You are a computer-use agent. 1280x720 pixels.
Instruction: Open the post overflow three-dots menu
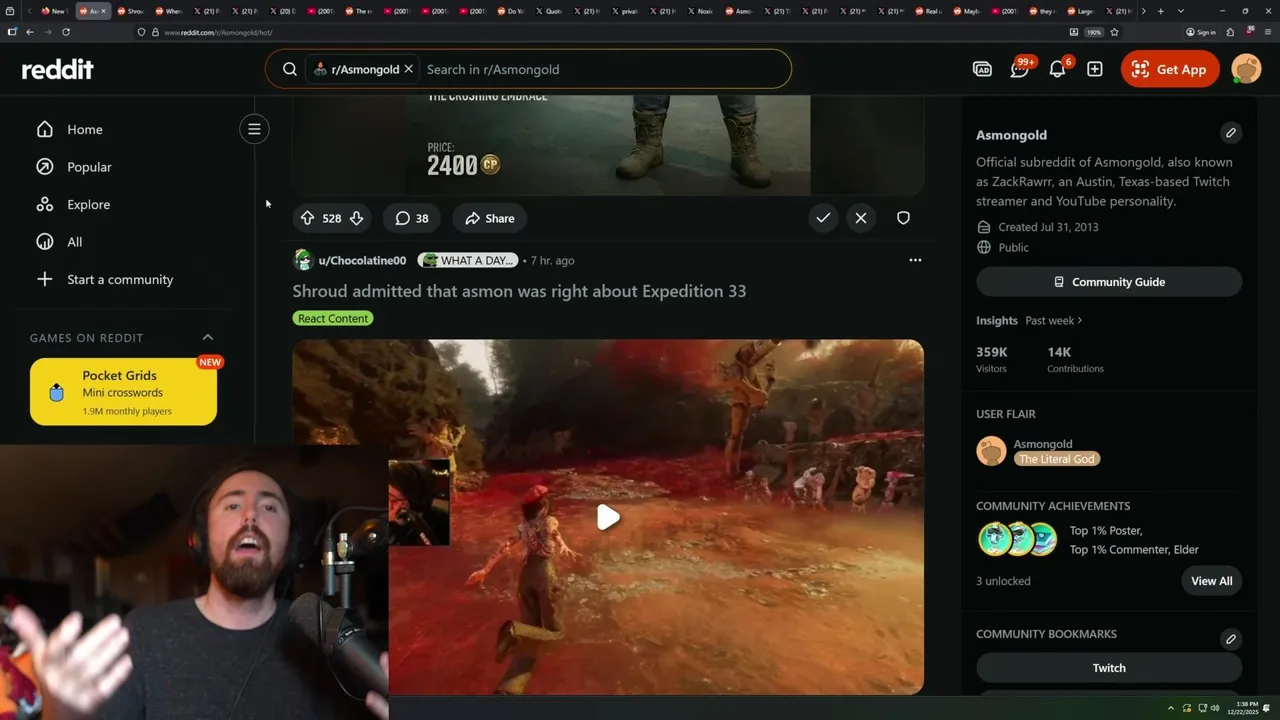[x=915, y=260]
